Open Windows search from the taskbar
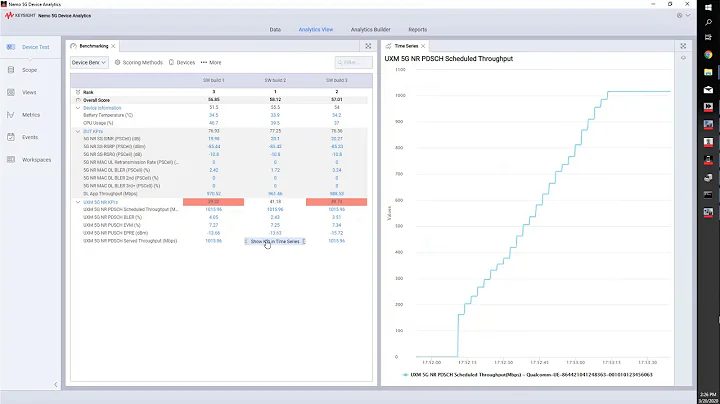 [x=708, y=22]
